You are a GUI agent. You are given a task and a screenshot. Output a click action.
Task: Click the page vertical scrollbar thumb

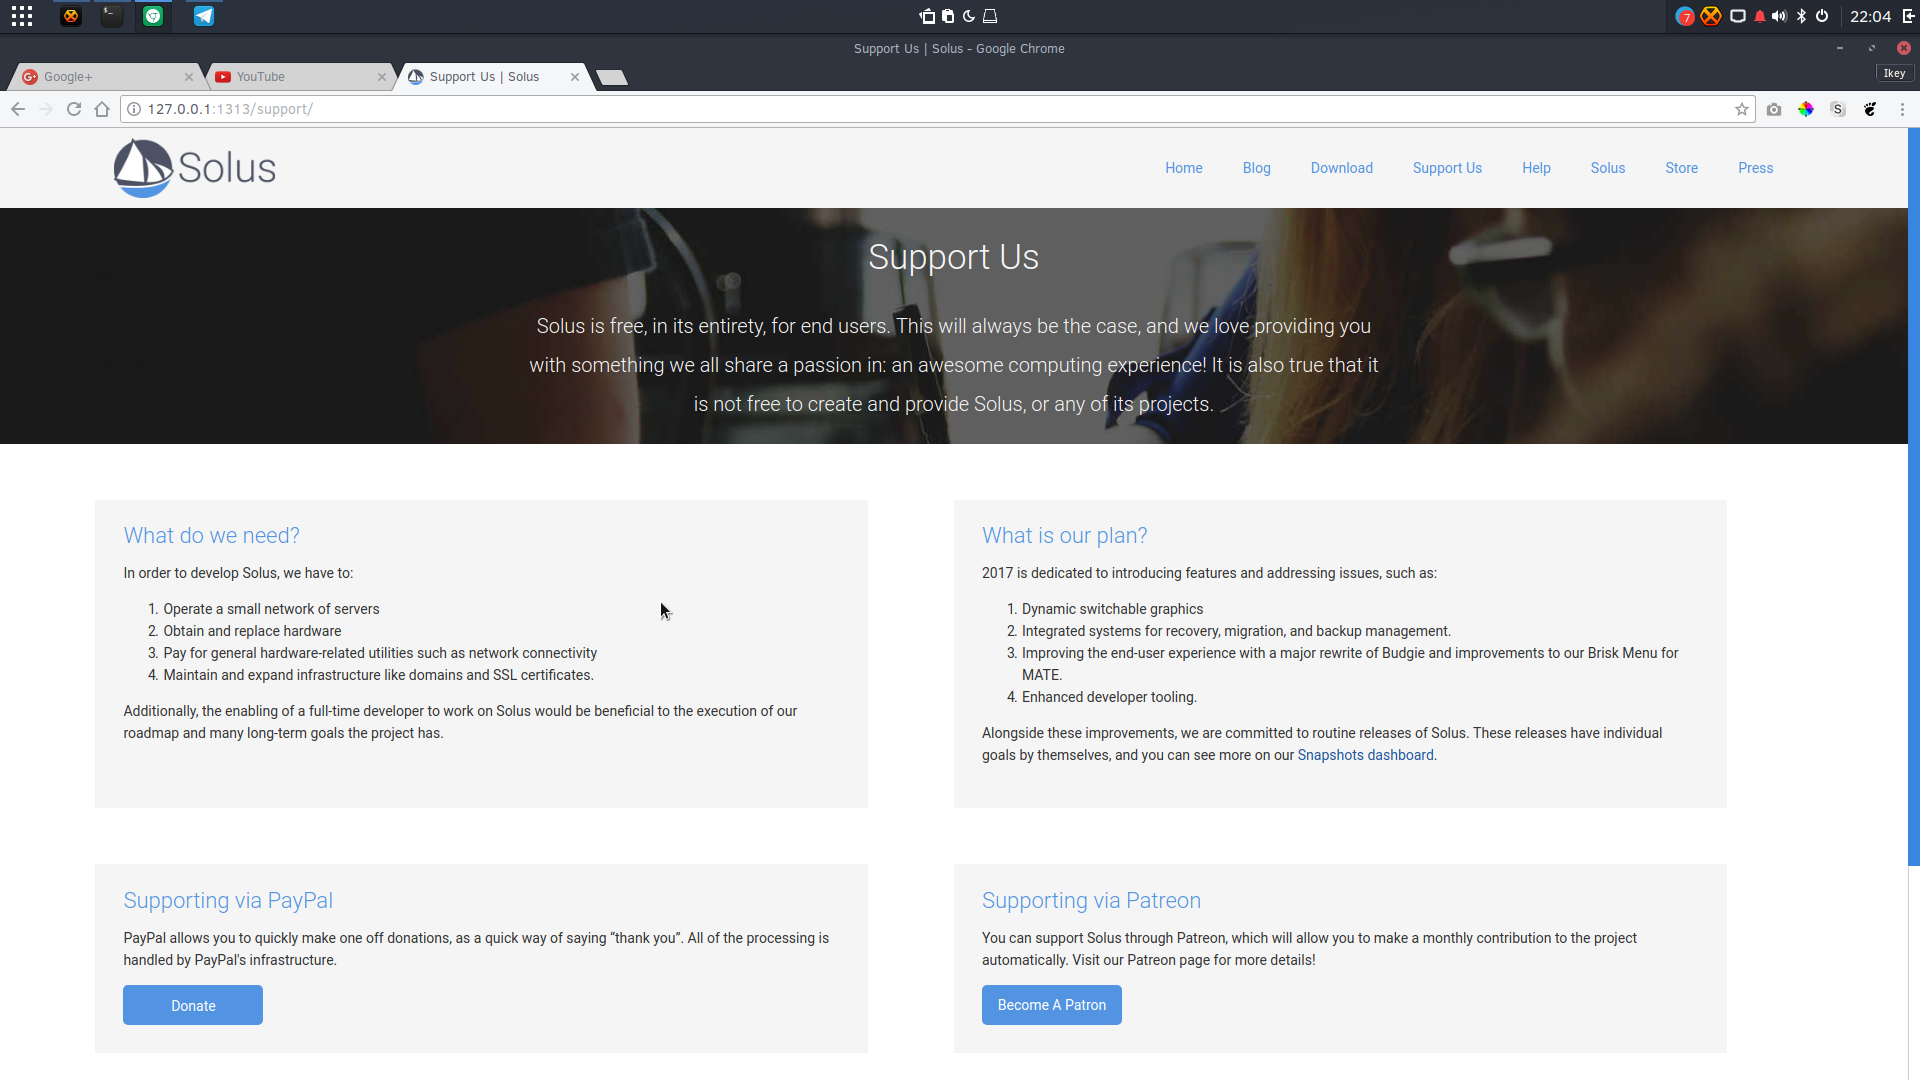1914,497
